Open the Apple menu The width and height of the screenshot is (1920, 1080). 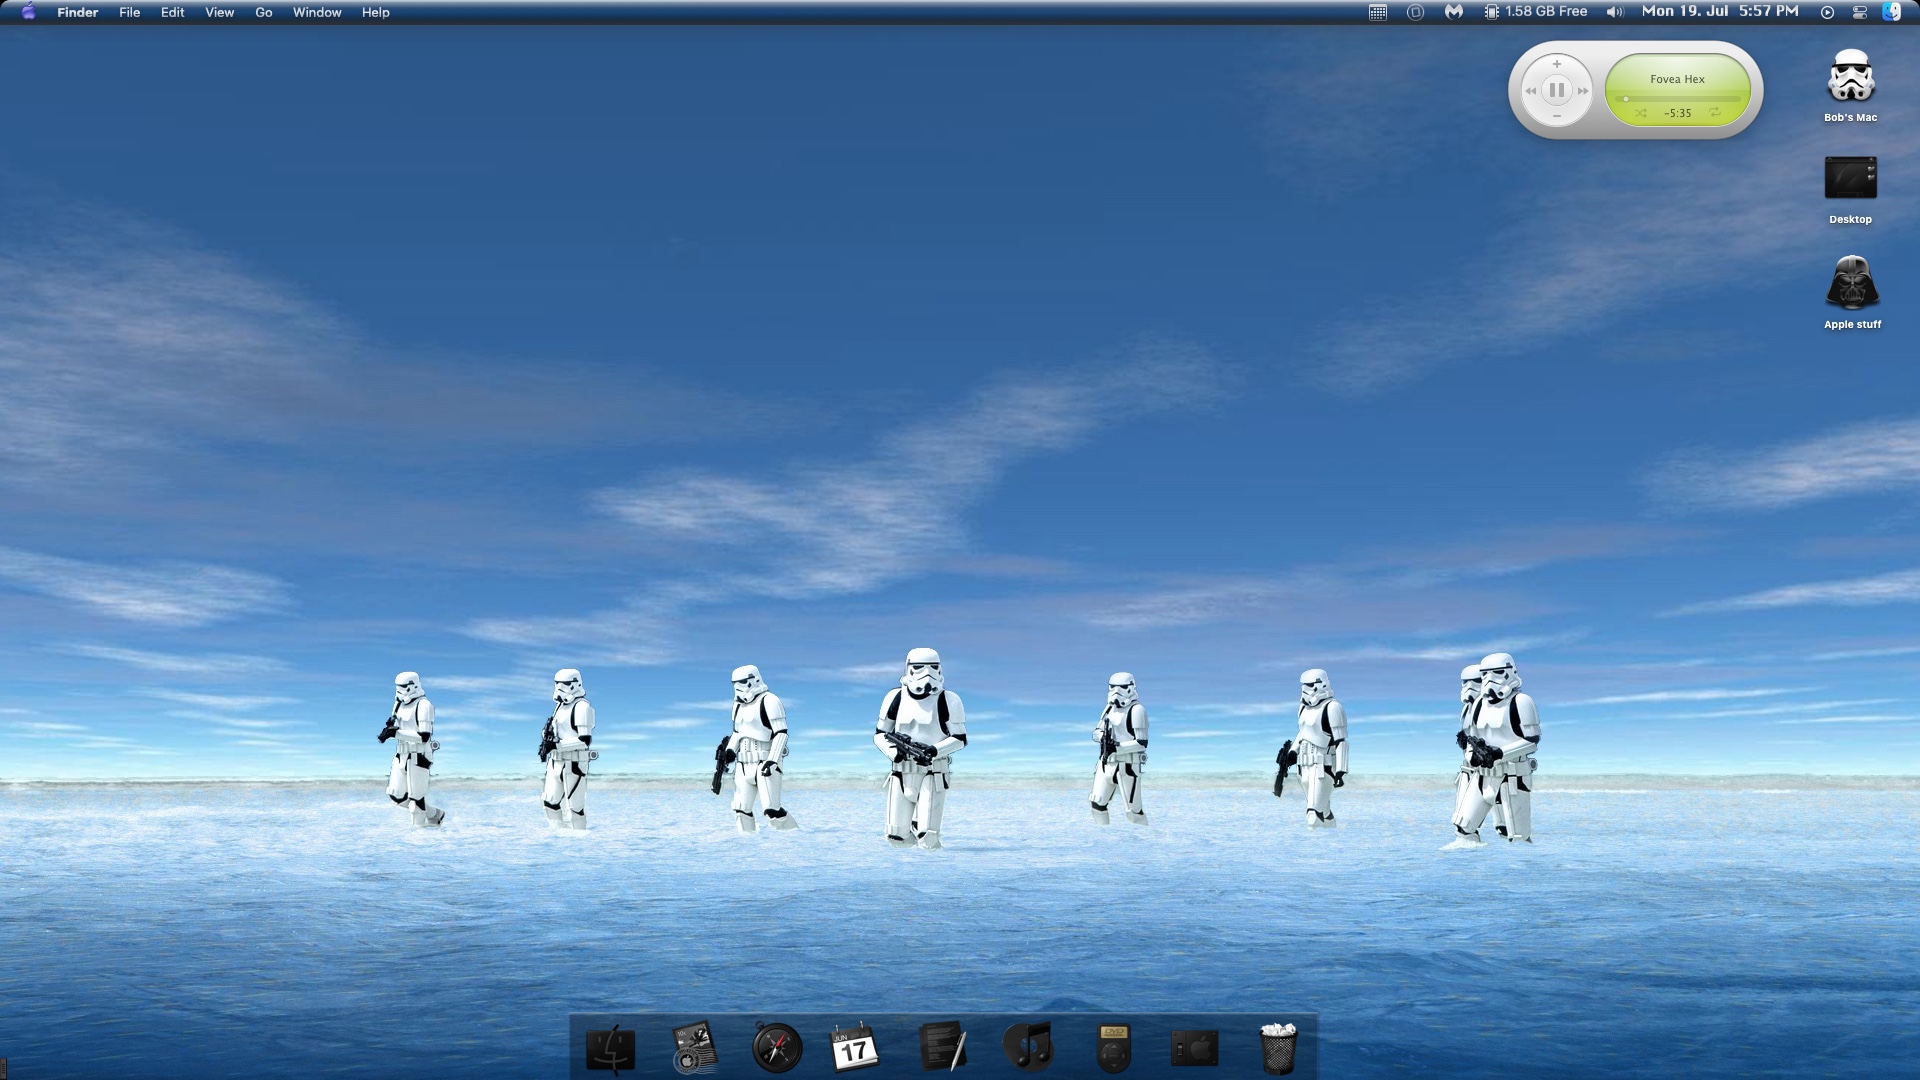pyautogui.click(x=28, y=12)
